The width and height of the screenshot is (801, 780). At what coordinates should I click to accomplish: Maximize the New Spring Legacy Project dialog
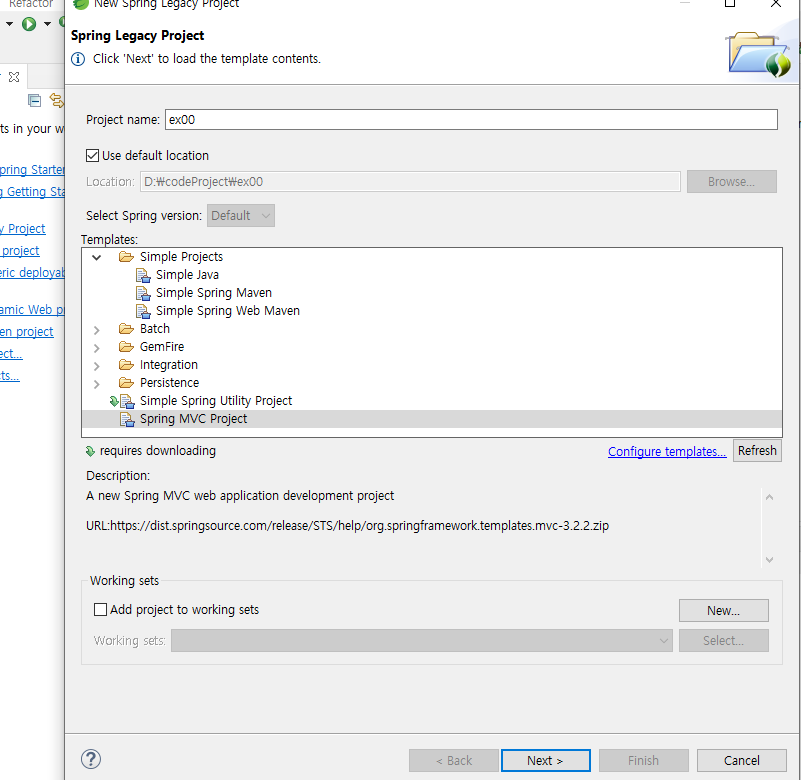point(730,4)
